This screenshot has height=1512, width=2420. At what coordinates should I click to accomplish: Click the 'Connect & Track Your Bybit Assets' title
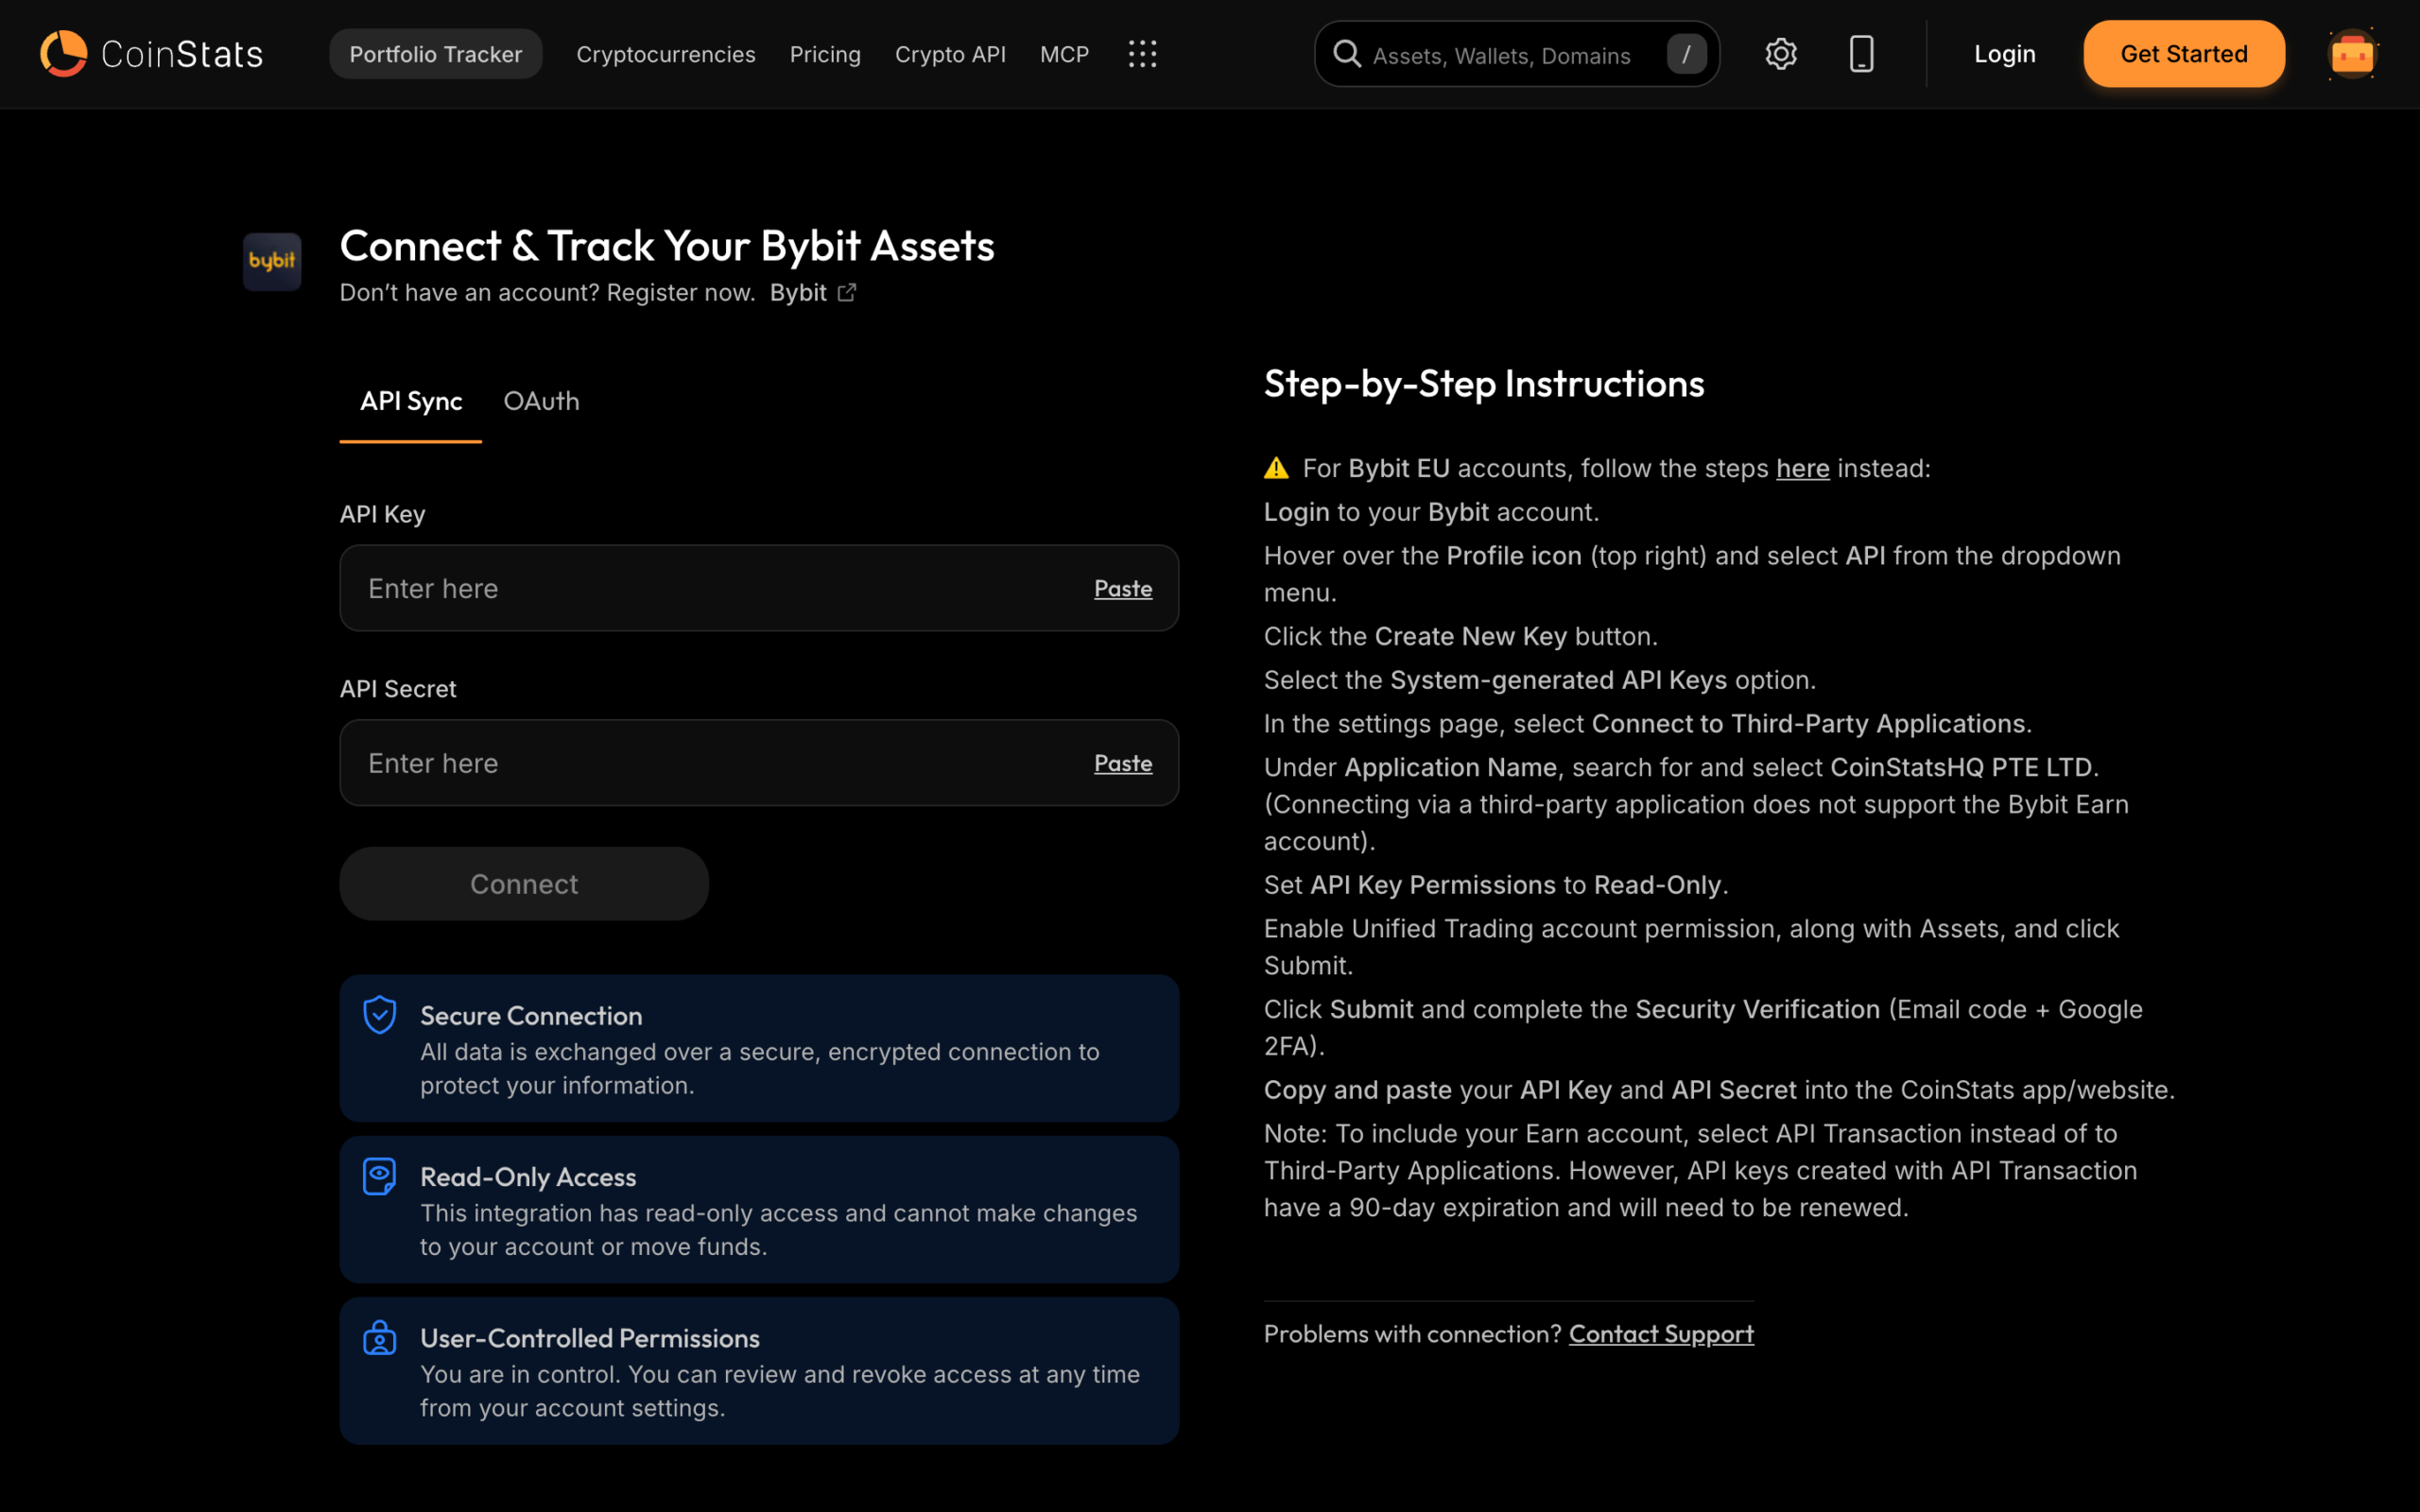coord(667,245)
